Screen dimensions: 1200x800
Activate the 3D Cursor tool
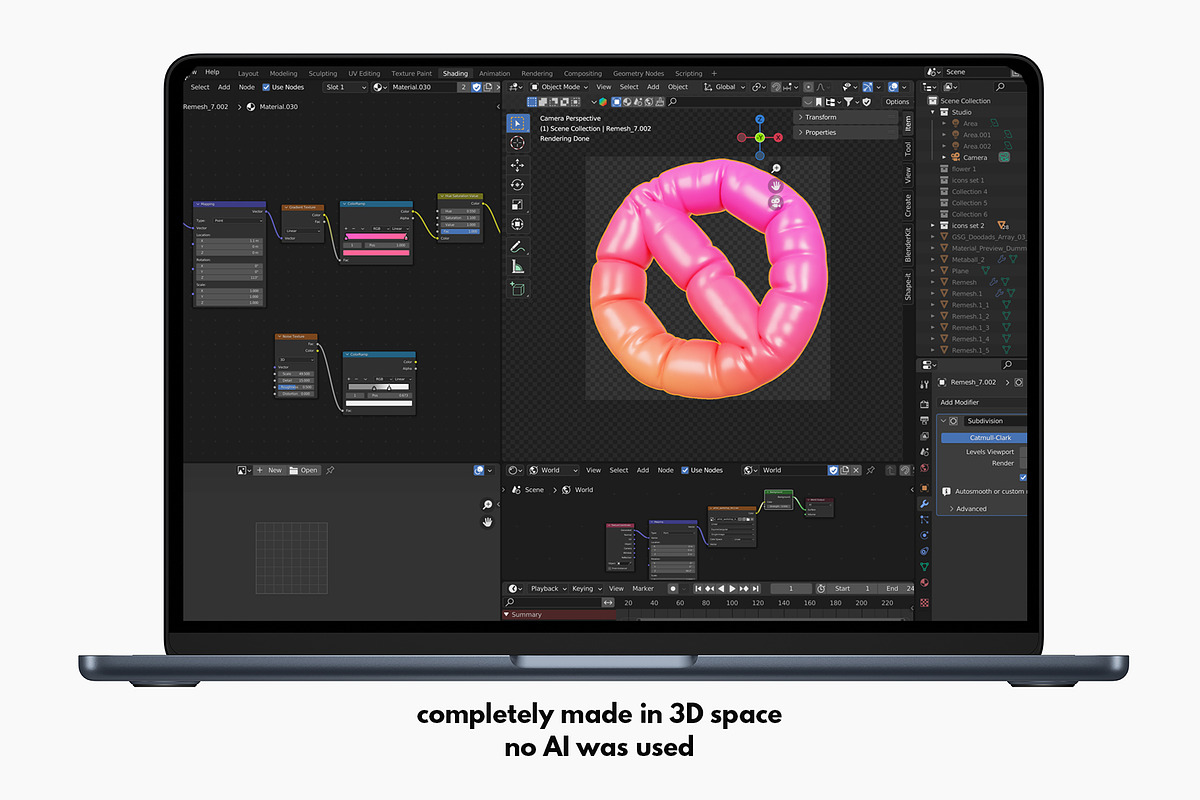(x=517, y=143)
